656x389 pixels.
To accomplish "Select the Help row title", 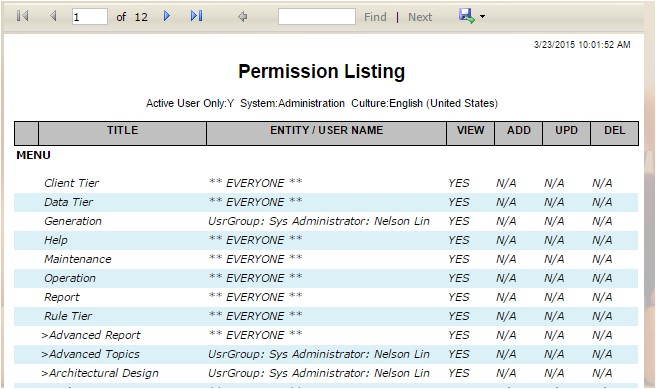I will [x=56, y=240].
